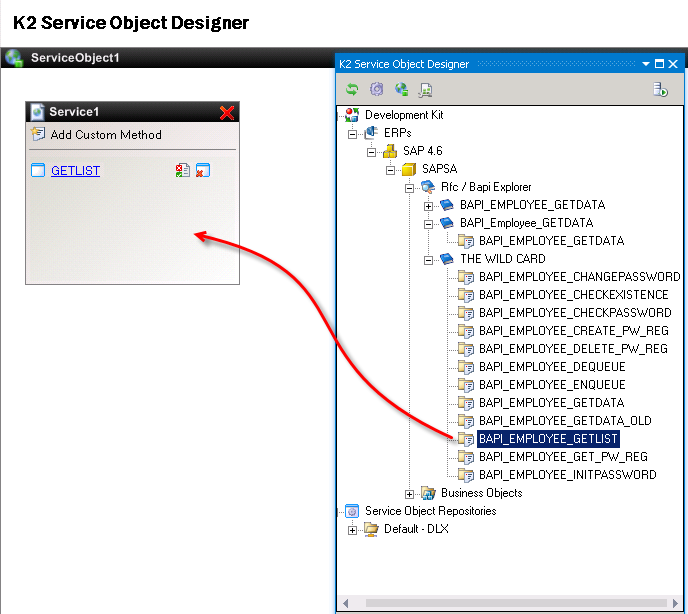Select the Business Objects item
Image resolution: width=688 pixels, height=614 pixels.
coord(482,493)
